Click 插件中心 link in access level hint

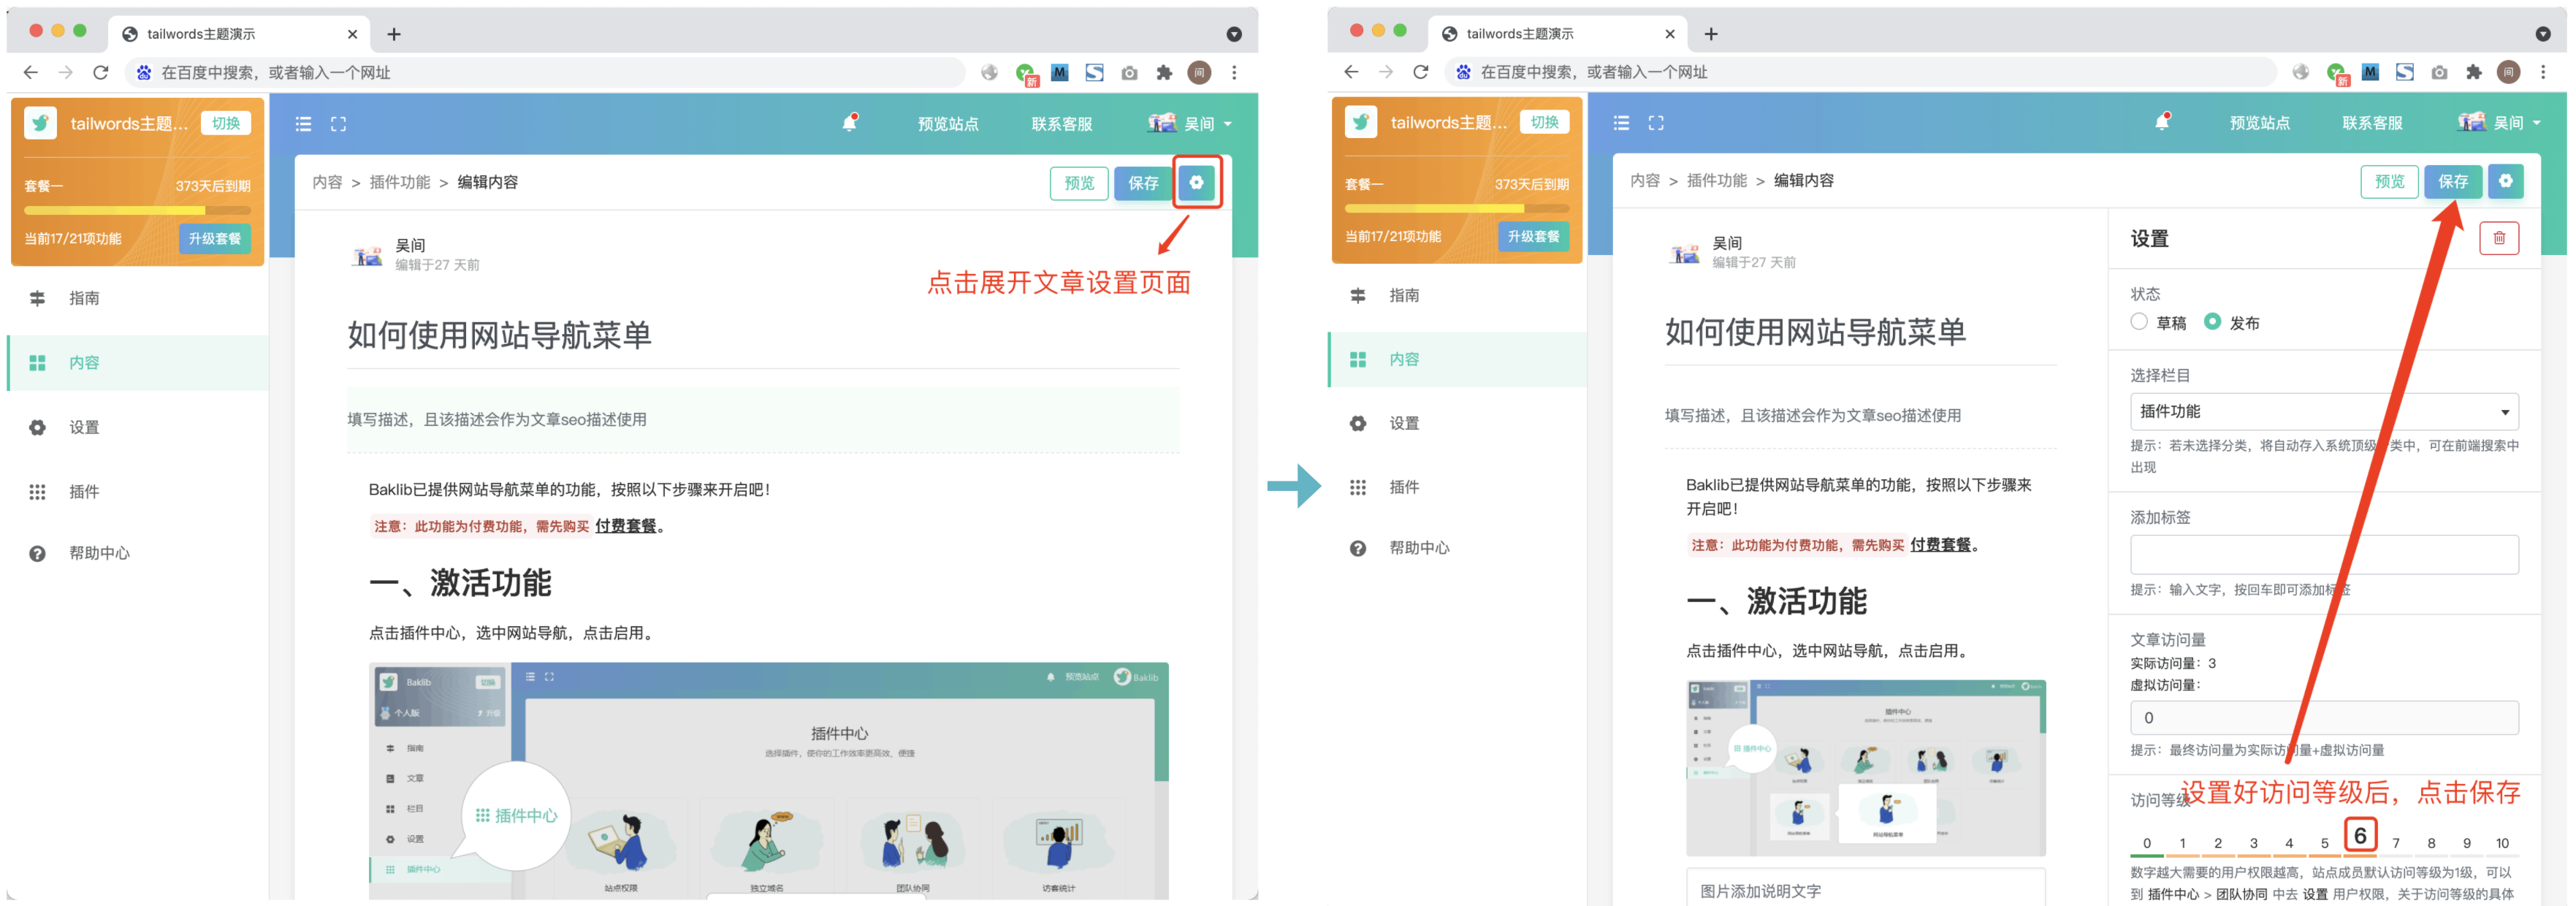coord(2173,894)
